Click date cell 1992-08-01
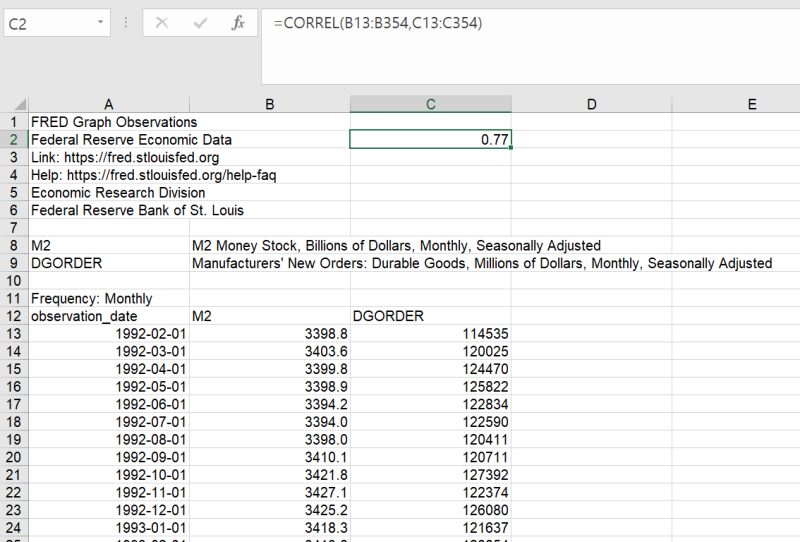 coord(109,439)
